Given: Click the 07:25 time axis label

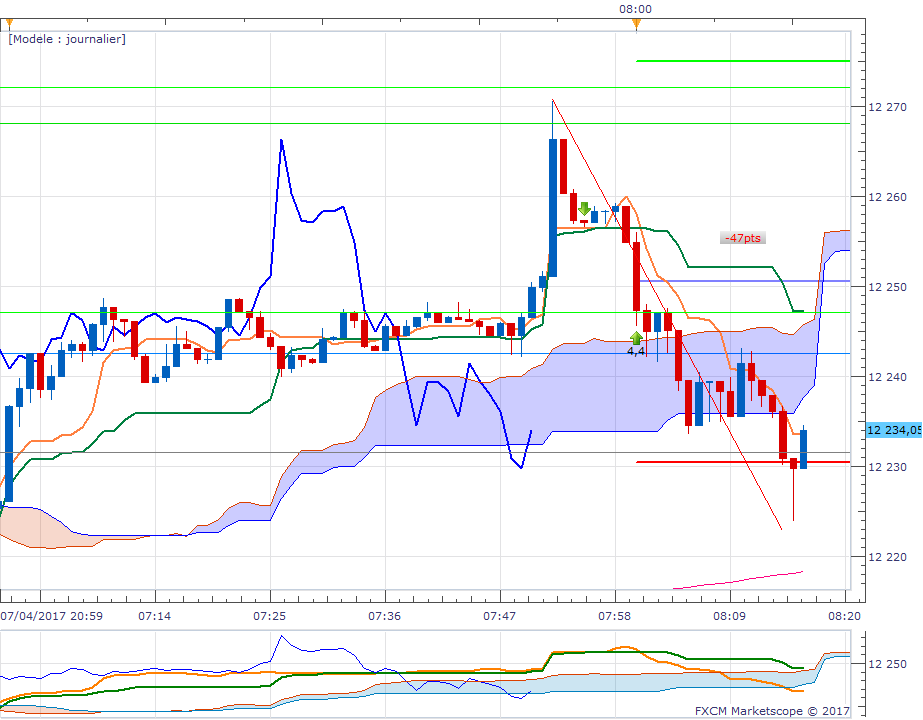Looking at the screenshot, I should pos(270,616).
